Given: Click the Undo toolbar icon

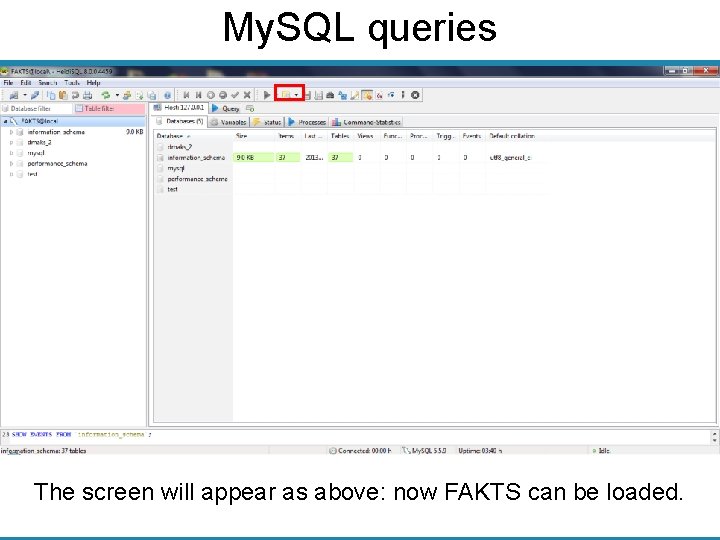Looking at the screenshot, I should [75, 96].
